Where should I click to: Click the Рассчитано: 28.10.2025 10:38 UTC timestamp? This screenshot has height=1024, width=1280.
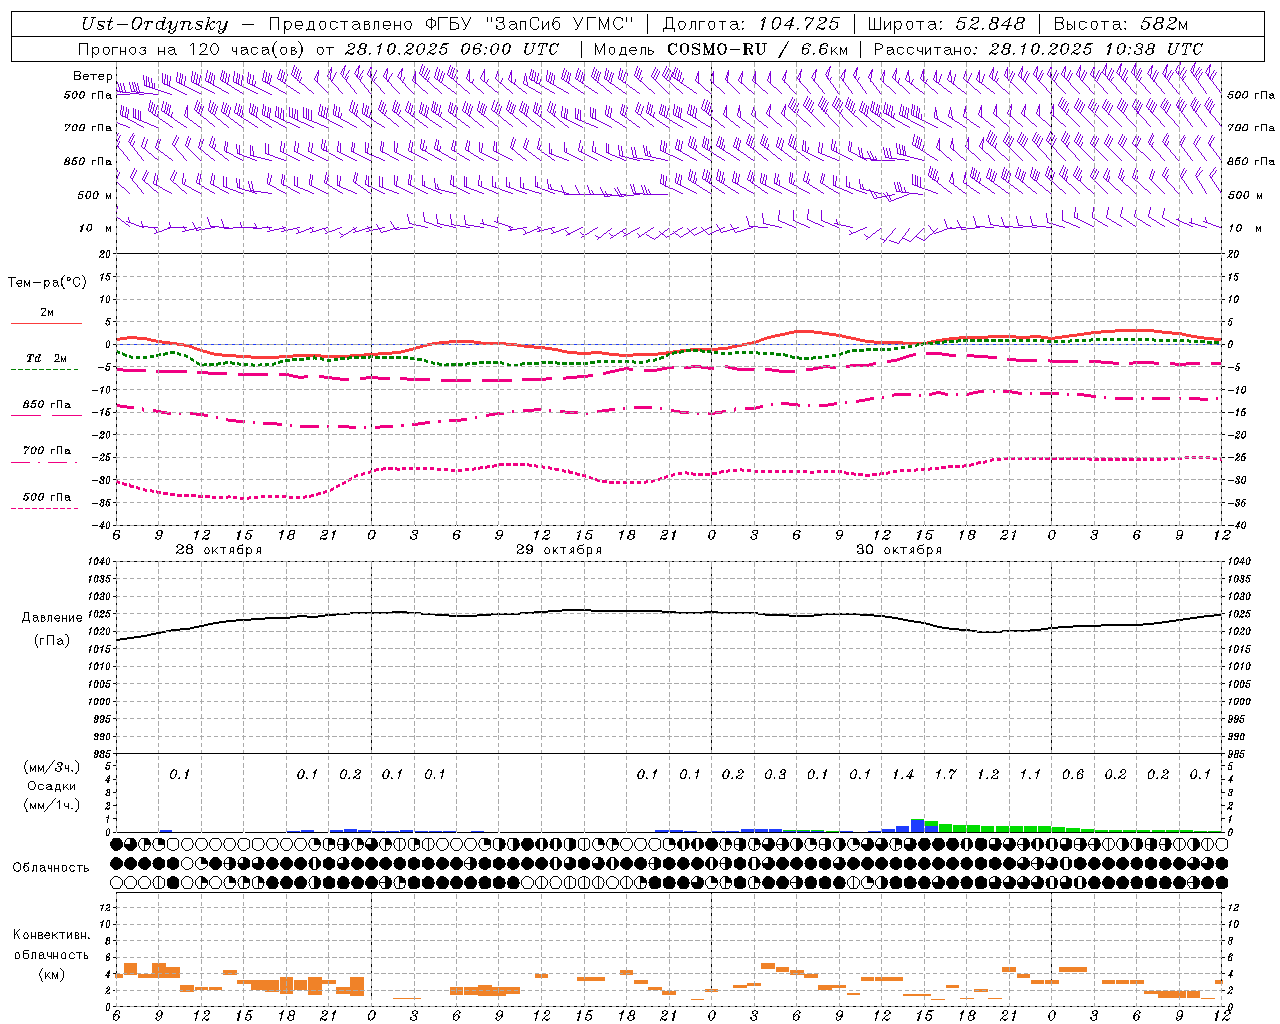[x=1038, y=49]
